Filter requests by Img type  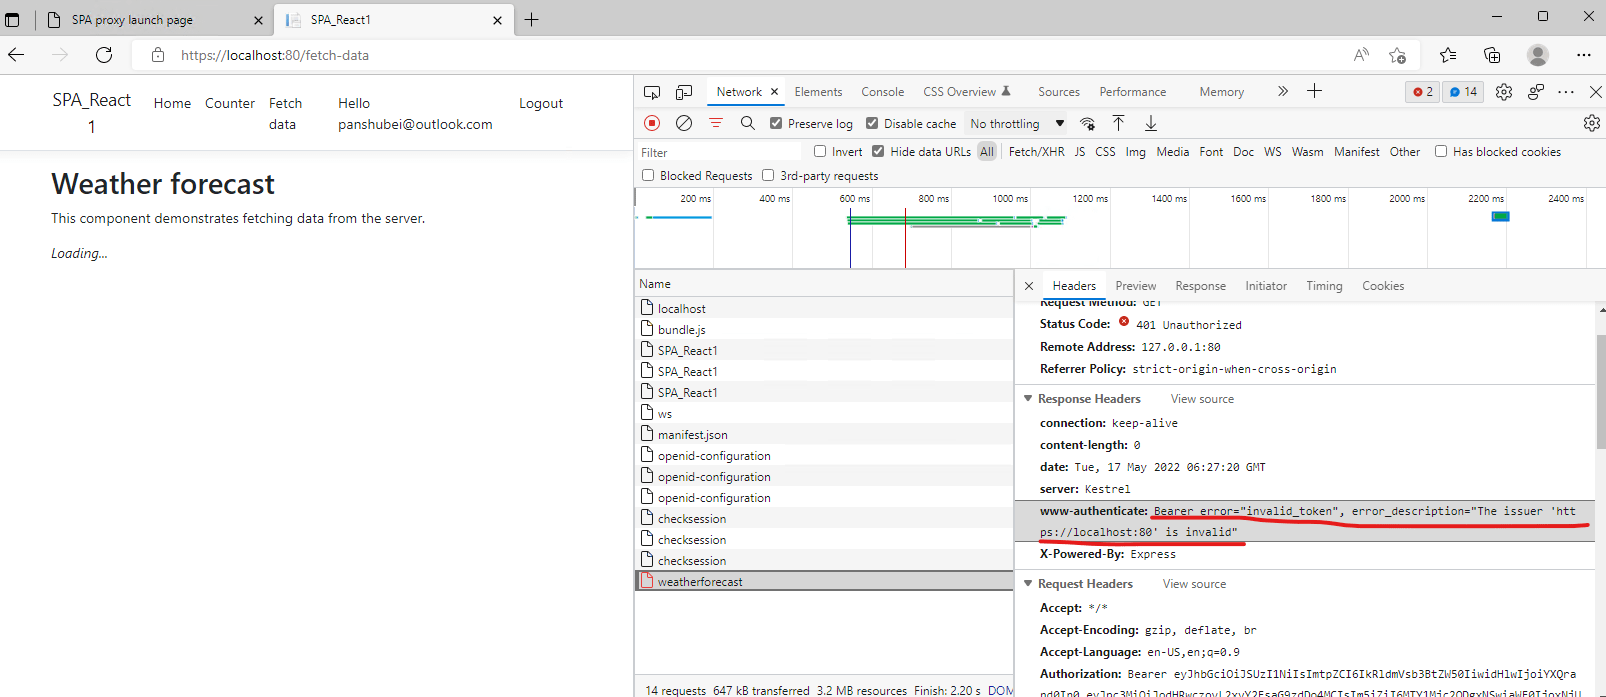(x=1135, y=152)
